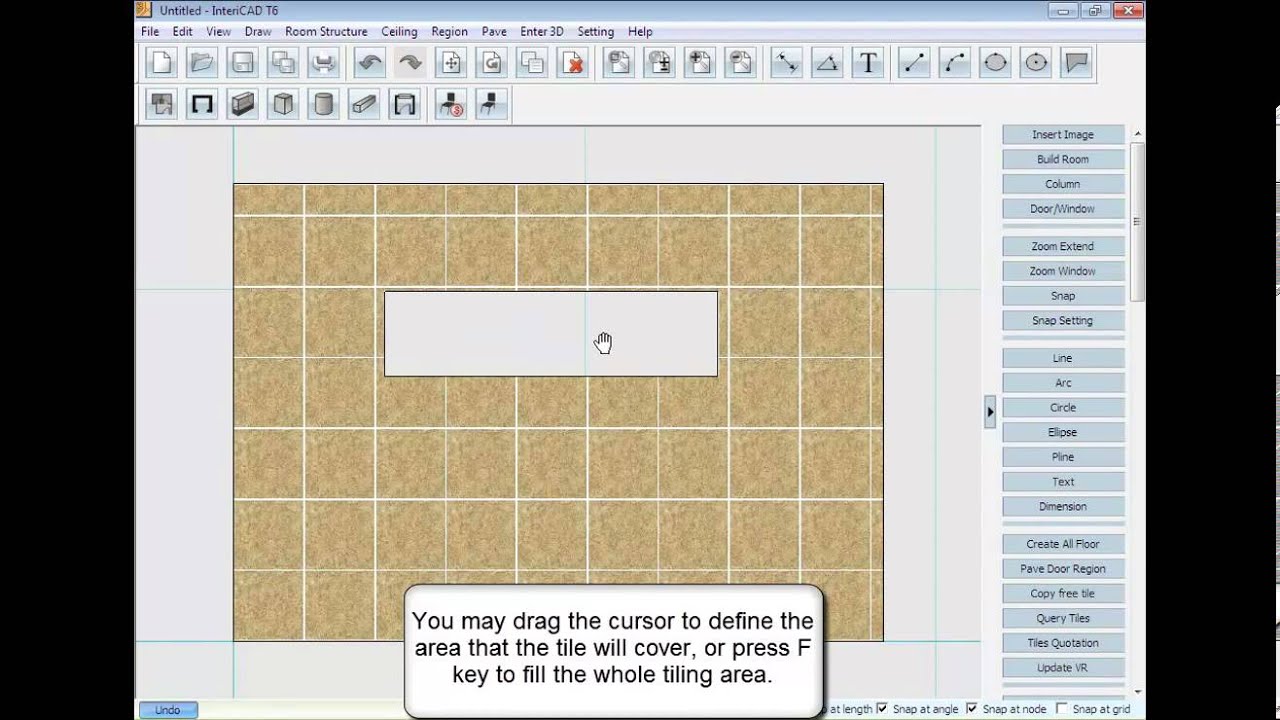
Task: Click the black wall opening icon
Action: tap(202, 104)
